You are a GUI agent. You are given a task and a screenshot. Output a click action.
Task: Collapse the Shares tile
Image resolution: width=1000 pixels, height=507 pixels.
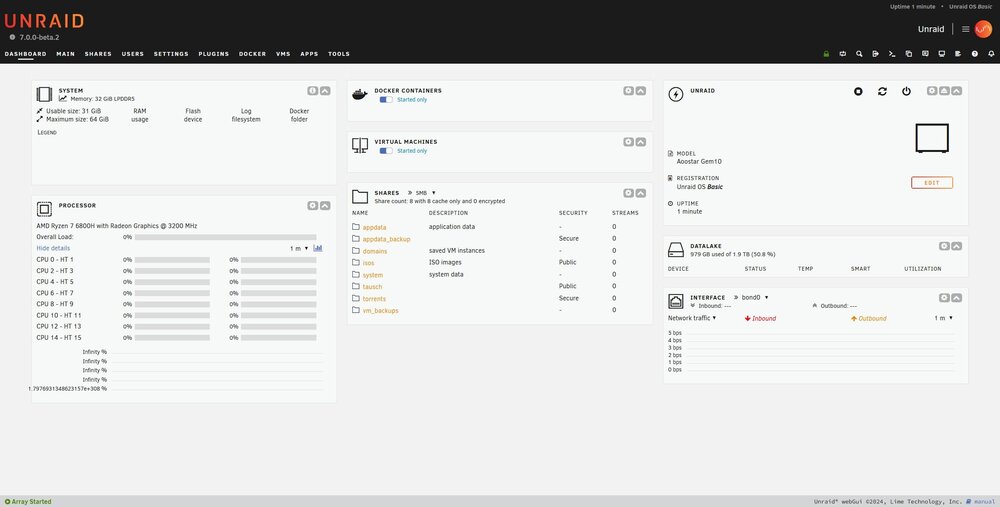tap(640, 193)
